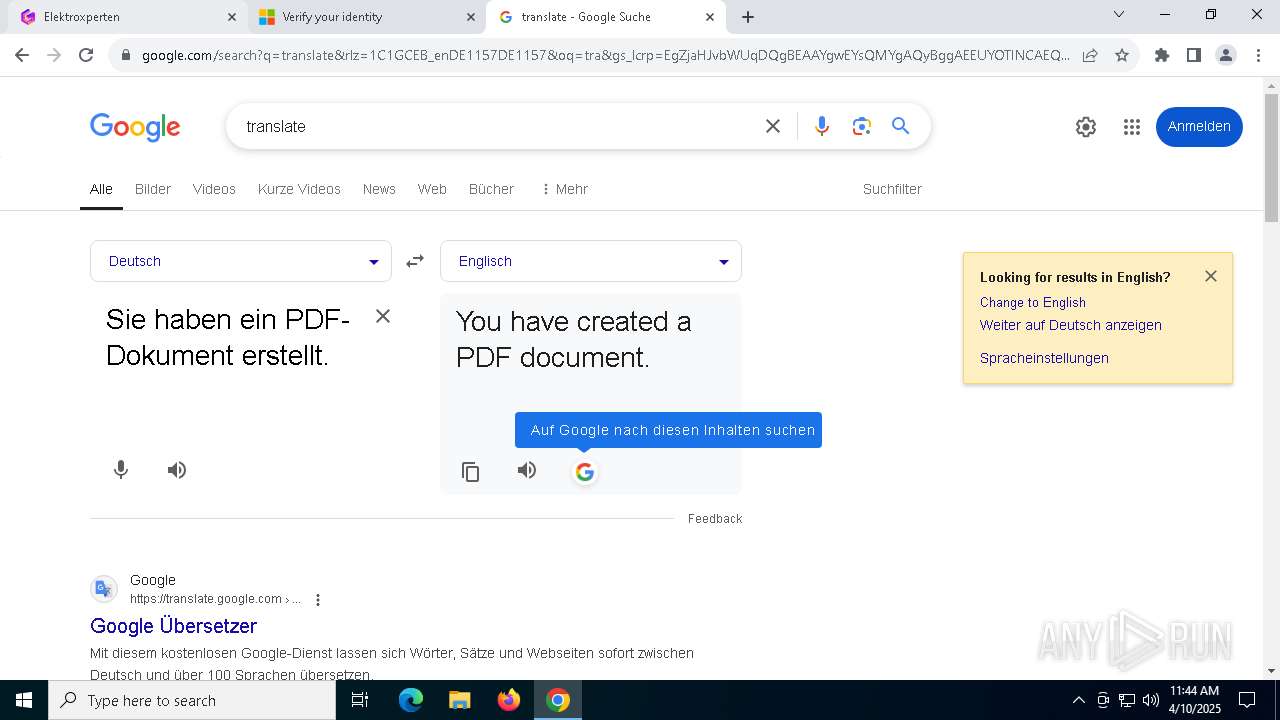This screenshot has height=720, width=1280.
Task: Close the Verify your identity tab
Action: pyautogui.click(x=471, y=17)
